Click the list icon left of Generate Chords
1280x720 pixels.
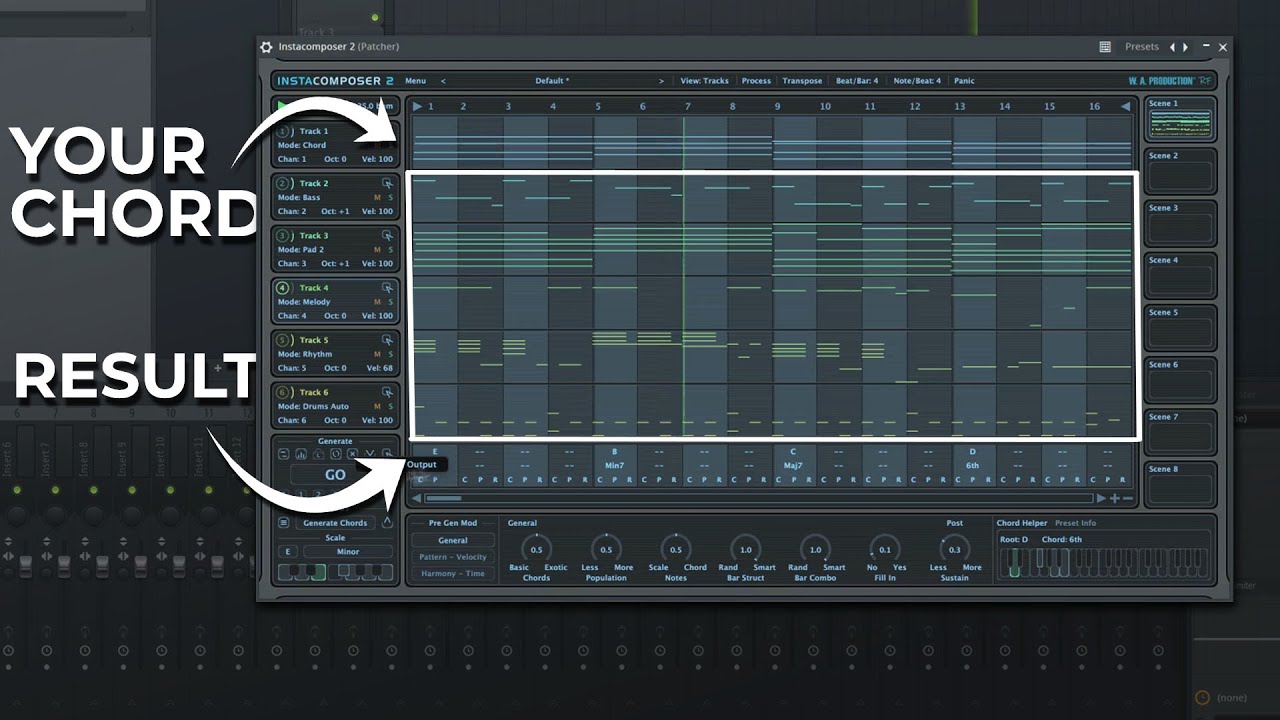pyautogui.click(x=284, y=523)
